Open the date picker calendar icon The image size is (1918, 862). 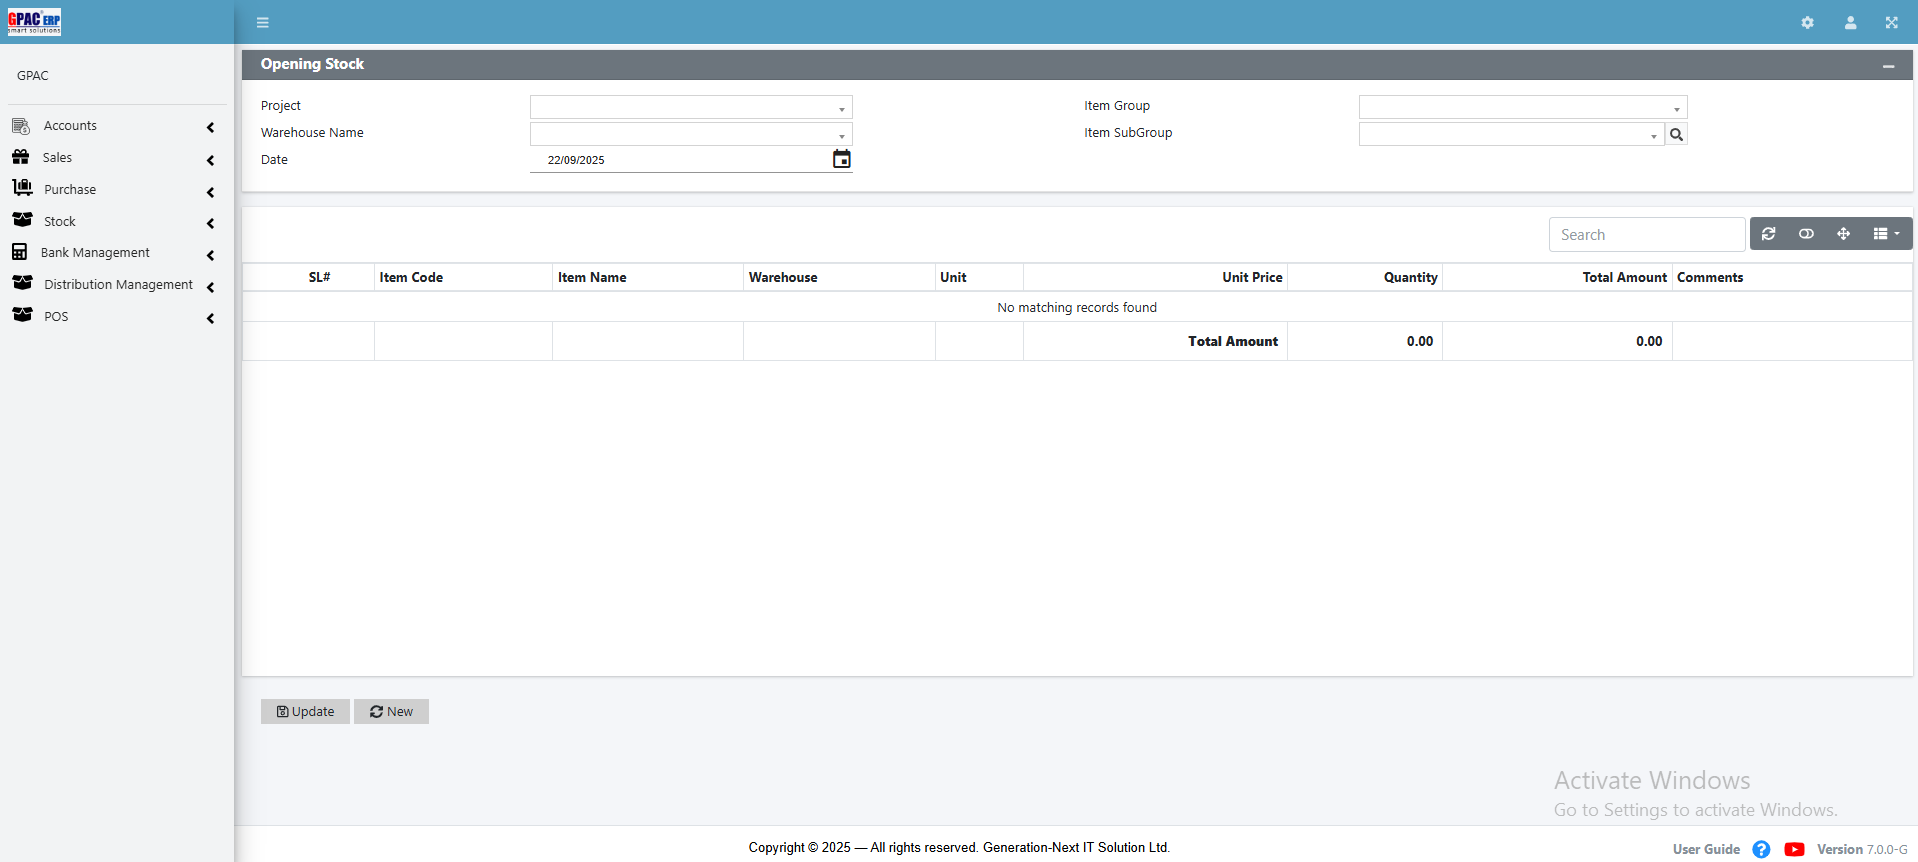coord(841,159)
